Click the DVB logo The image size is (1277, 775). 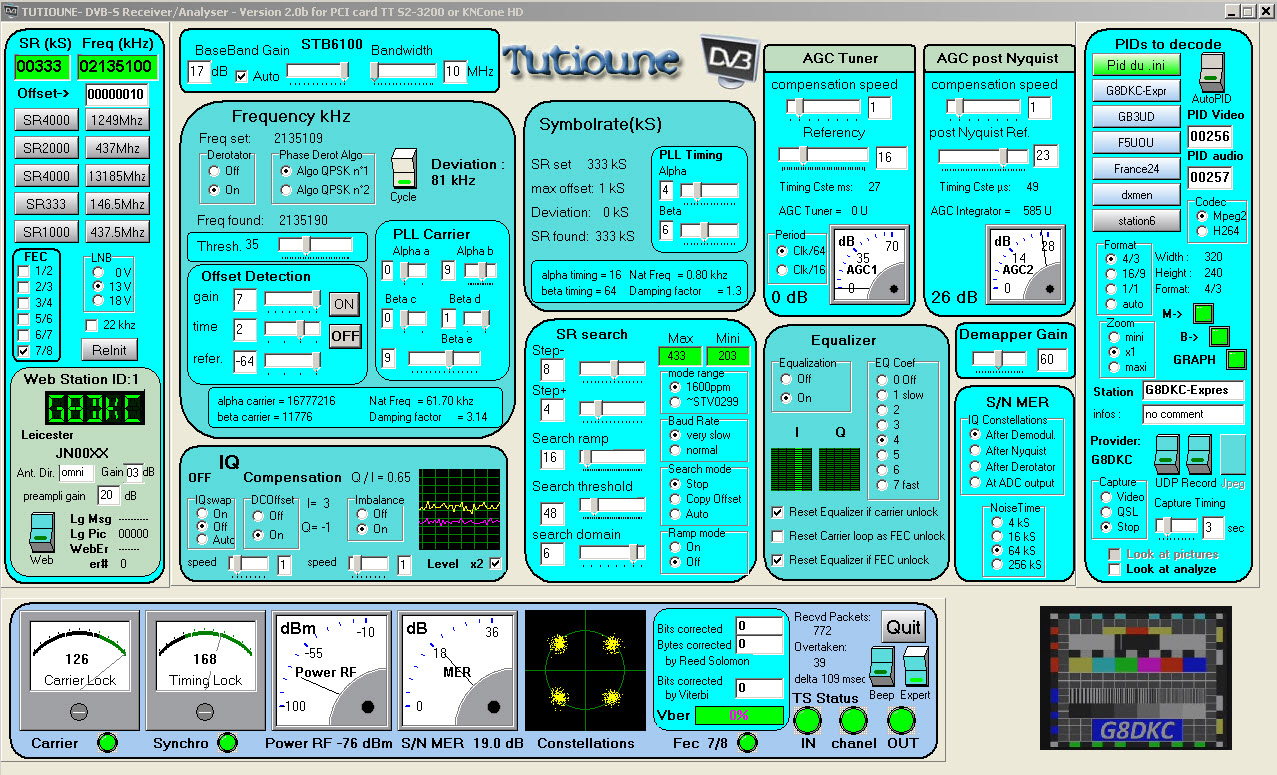point(730,60)
